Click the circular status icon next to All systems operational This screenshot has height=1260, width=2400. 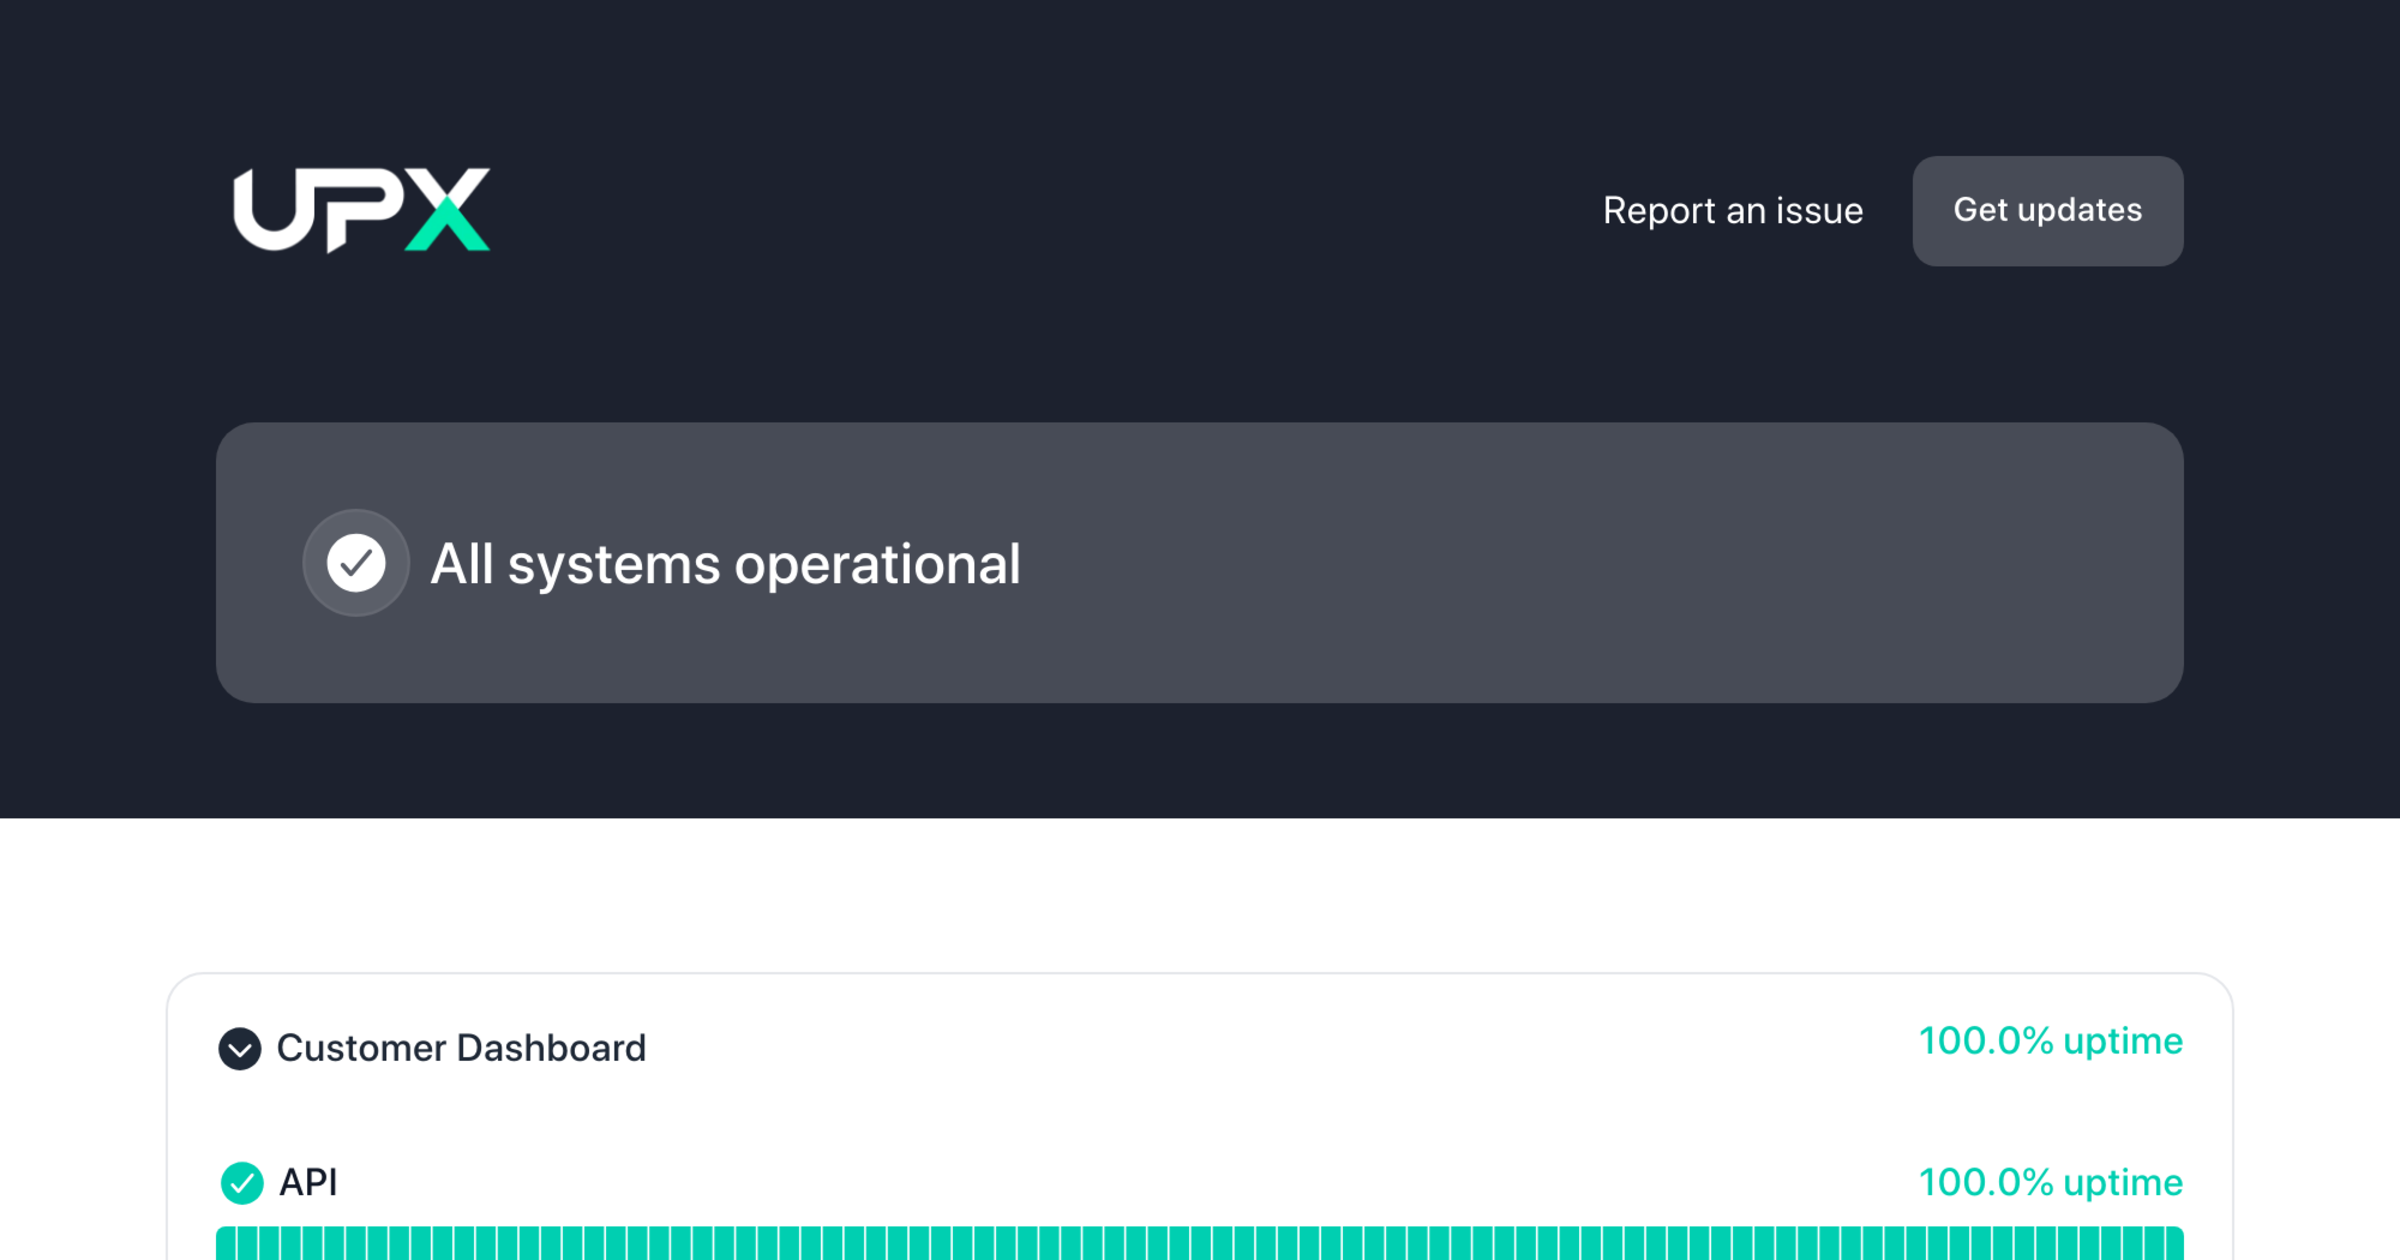(x=356, y=563)
